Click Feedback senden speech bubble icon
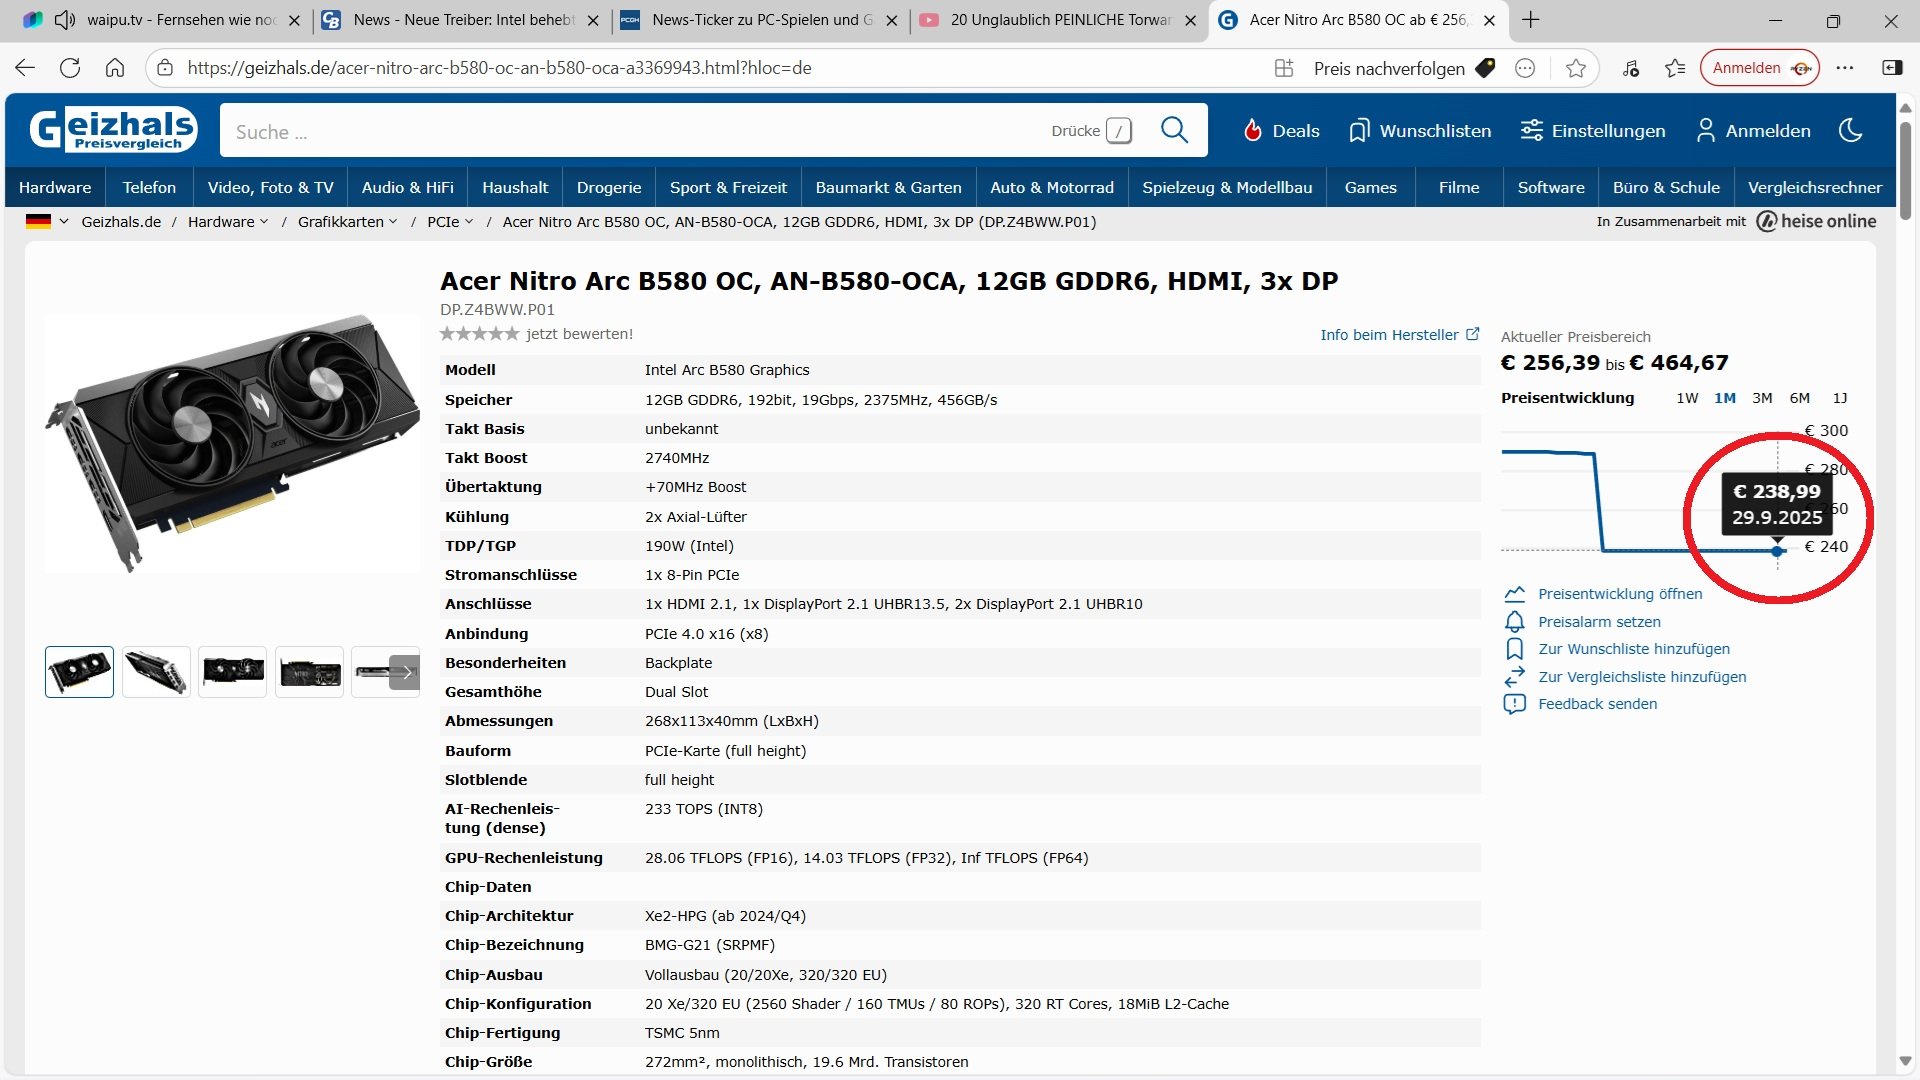The height and width of the screenshot is (1080, 1920). click(1515, 704)
